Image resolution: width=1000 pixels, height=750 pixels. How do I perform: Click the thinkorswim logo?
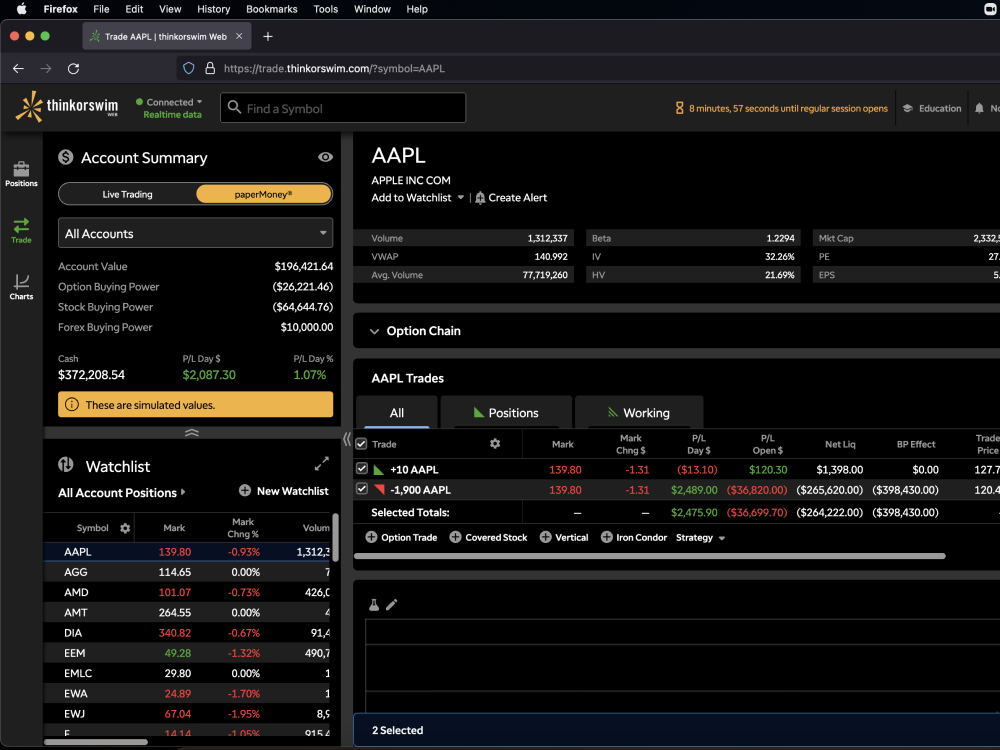click(x=67, y=107)
